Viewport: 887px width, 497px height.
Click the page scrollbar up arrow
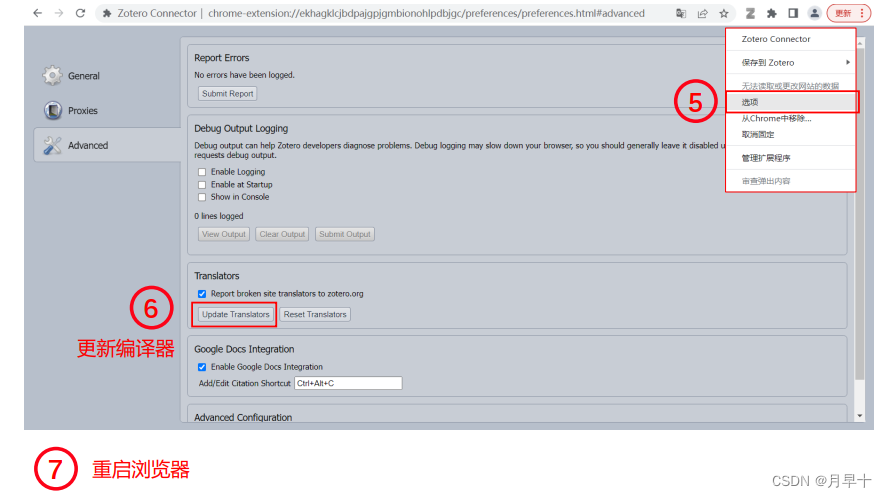tap(860, 44)
